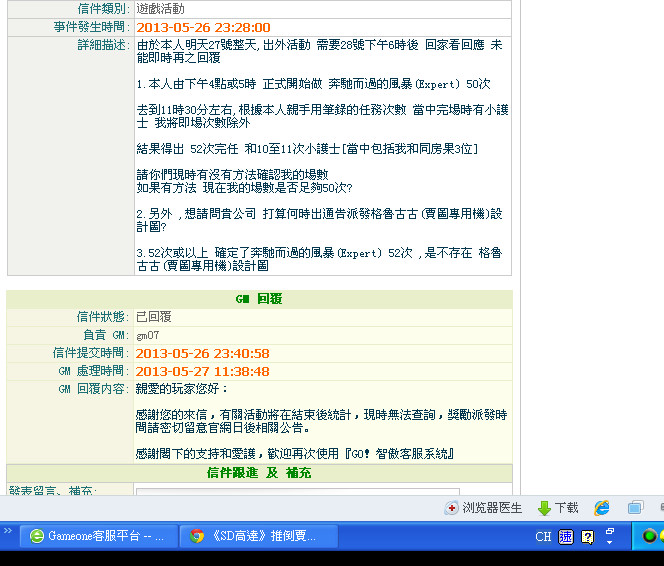Click the 下載 download label in status bar

point(567,508)
